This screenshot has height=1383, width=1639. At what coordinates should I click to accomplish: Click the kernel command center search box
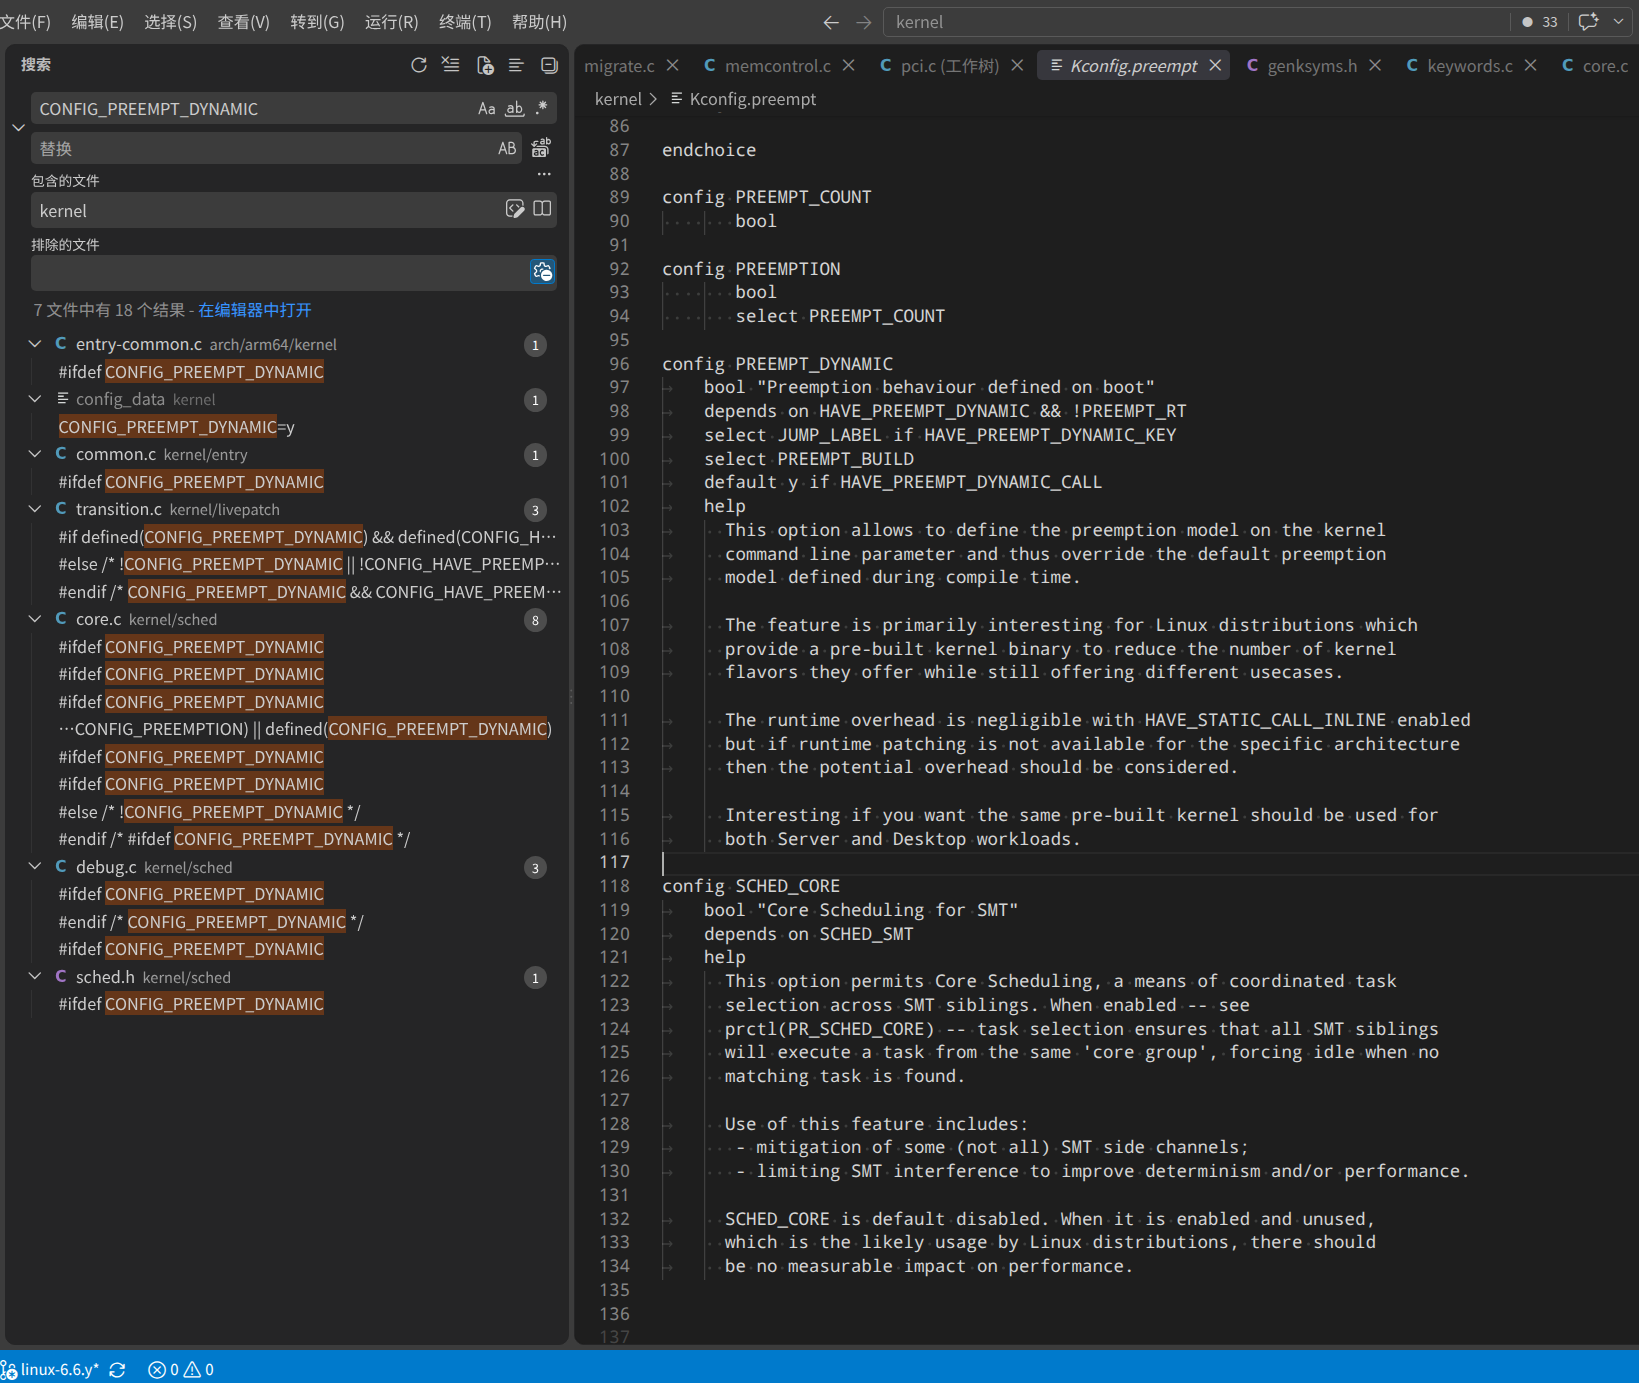[x=1196, y=22]
